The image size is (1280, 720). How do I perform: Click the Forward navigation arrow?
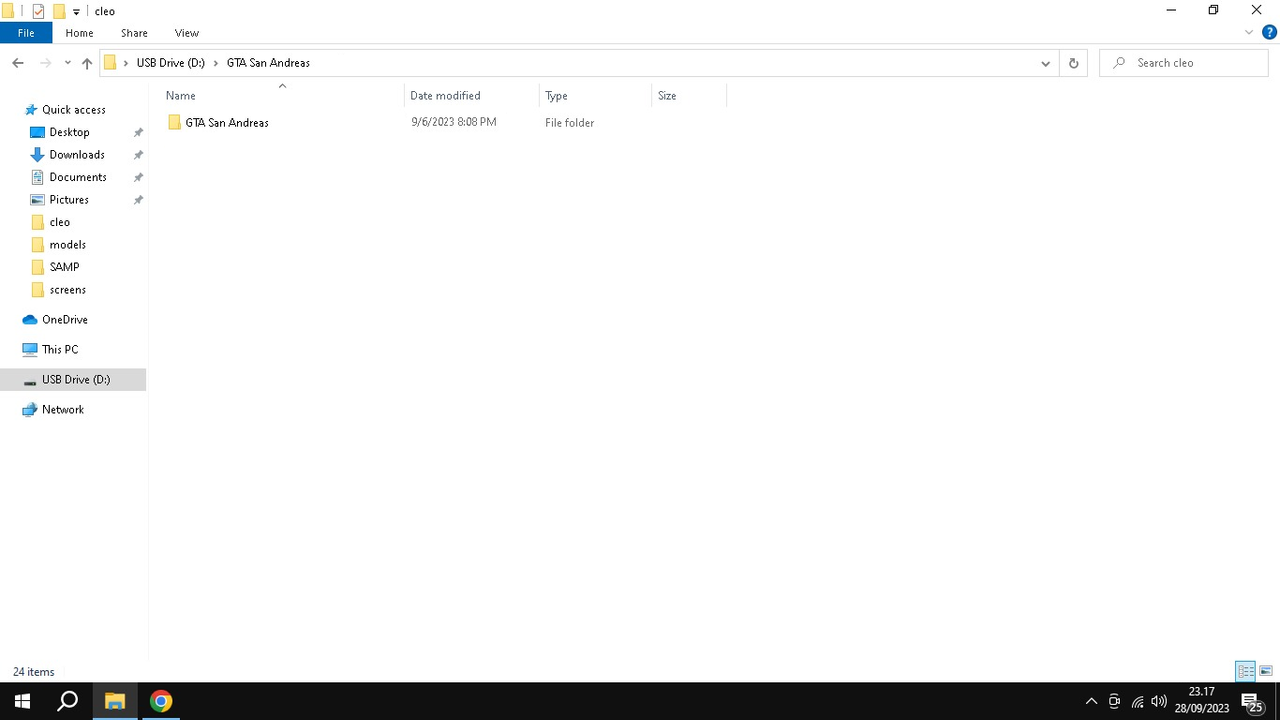(x=45, y=63)
